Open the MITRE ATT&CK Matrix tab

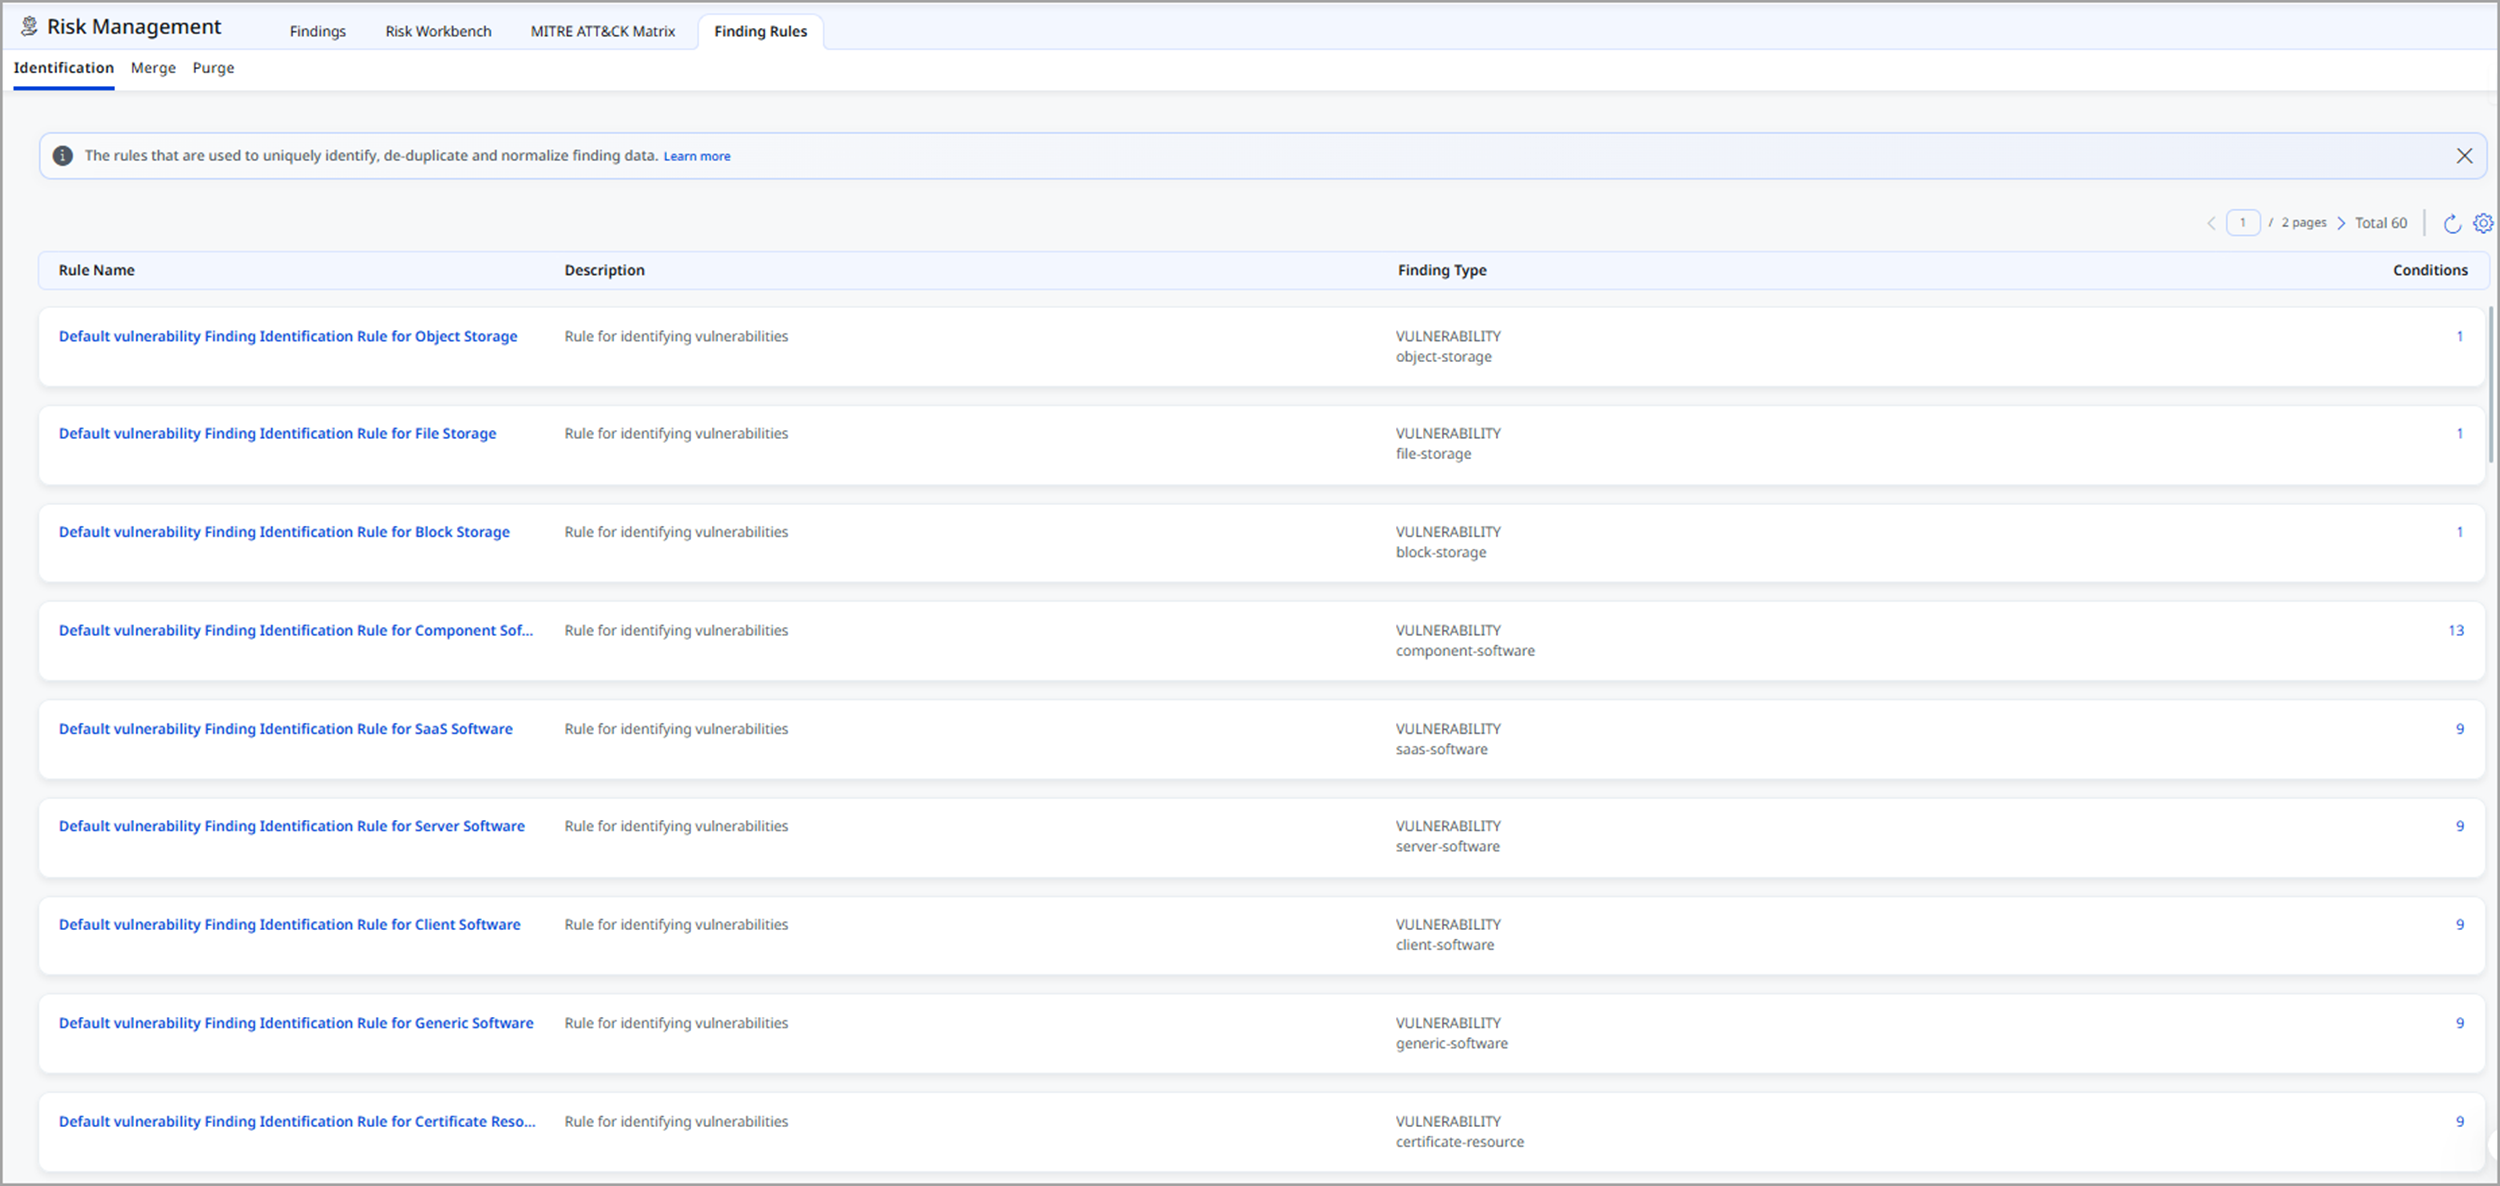(x=603, y=32)
